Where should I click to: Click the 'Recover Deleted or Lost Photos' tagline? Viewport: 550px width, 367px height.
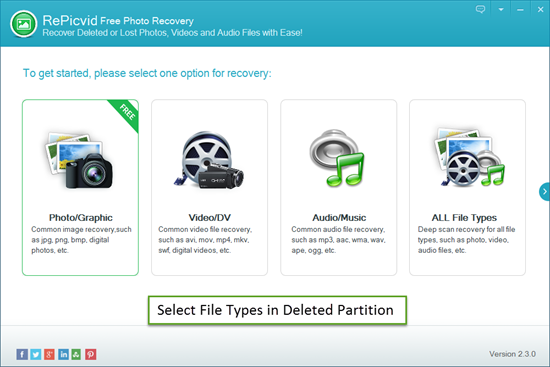(172, 33)
